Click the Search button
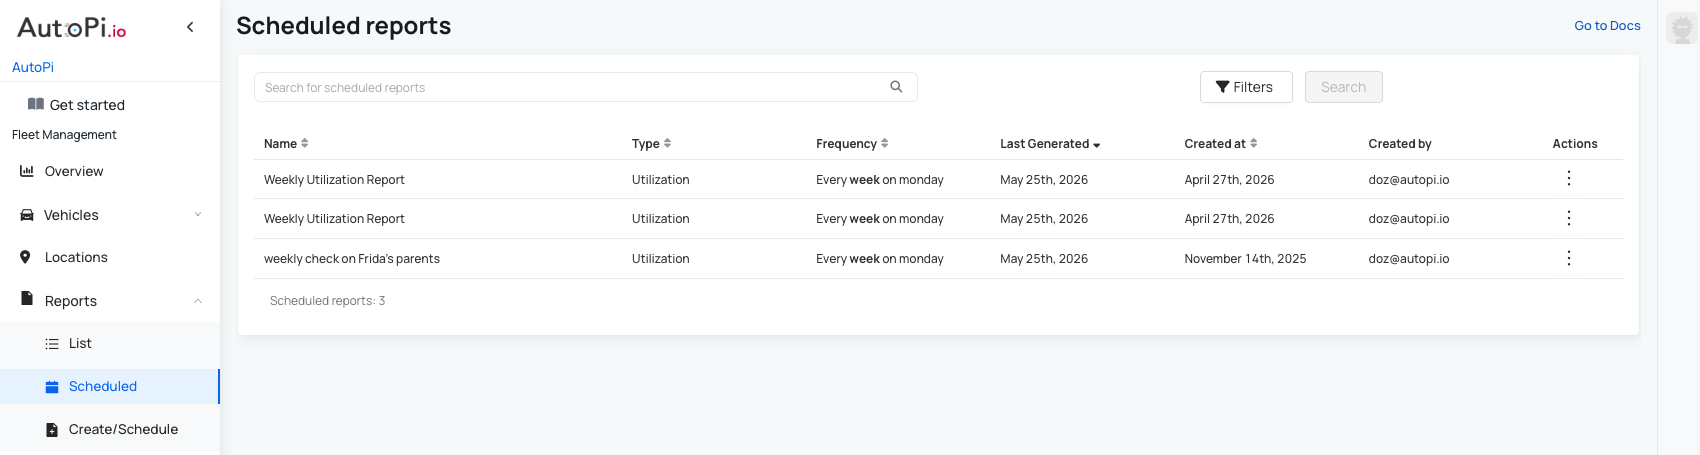The width and height of the screenshot is (1700, 455). 1344,87
